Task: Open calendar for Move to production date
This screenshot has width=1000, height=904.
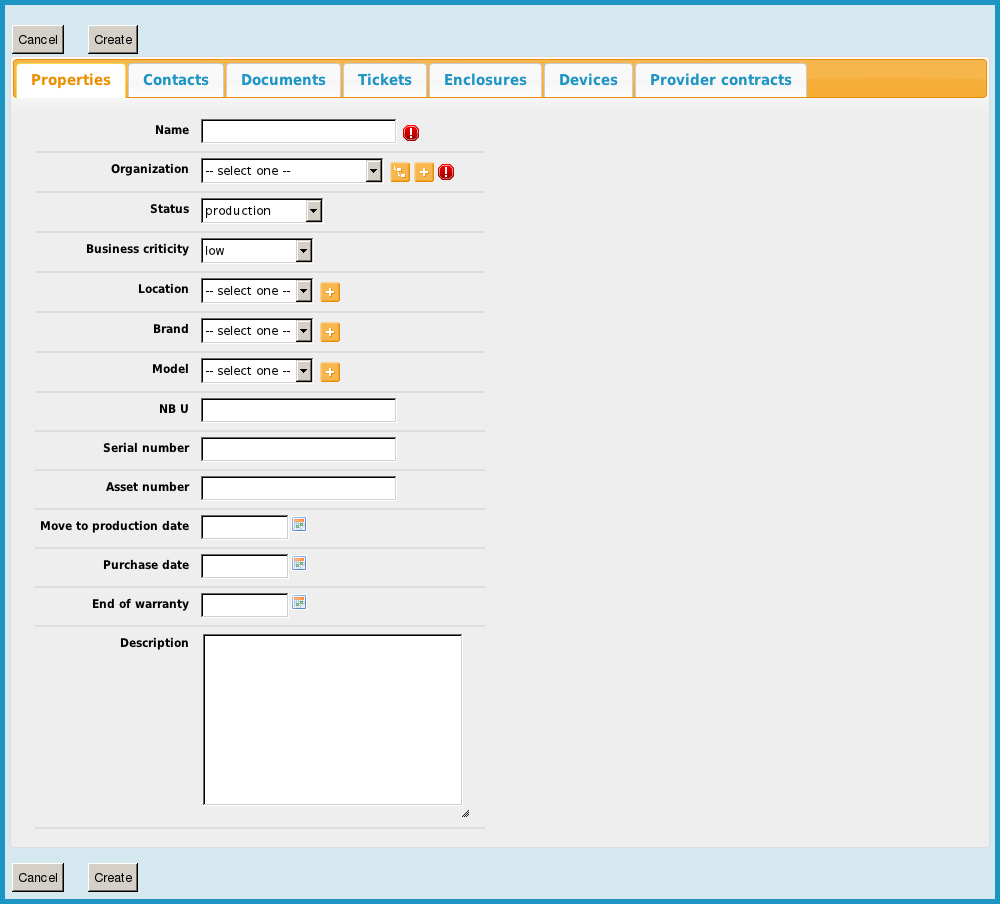Action: [299, 524]
